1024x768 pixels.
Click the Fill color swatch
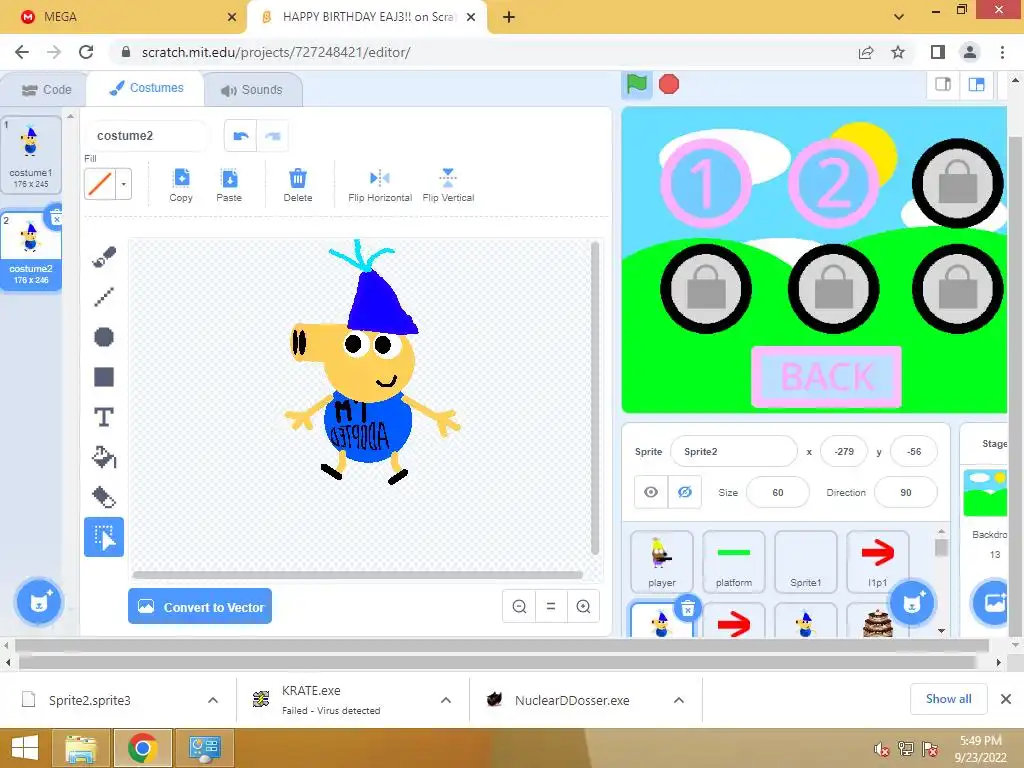pyautogui.click(x=100, y=184)
